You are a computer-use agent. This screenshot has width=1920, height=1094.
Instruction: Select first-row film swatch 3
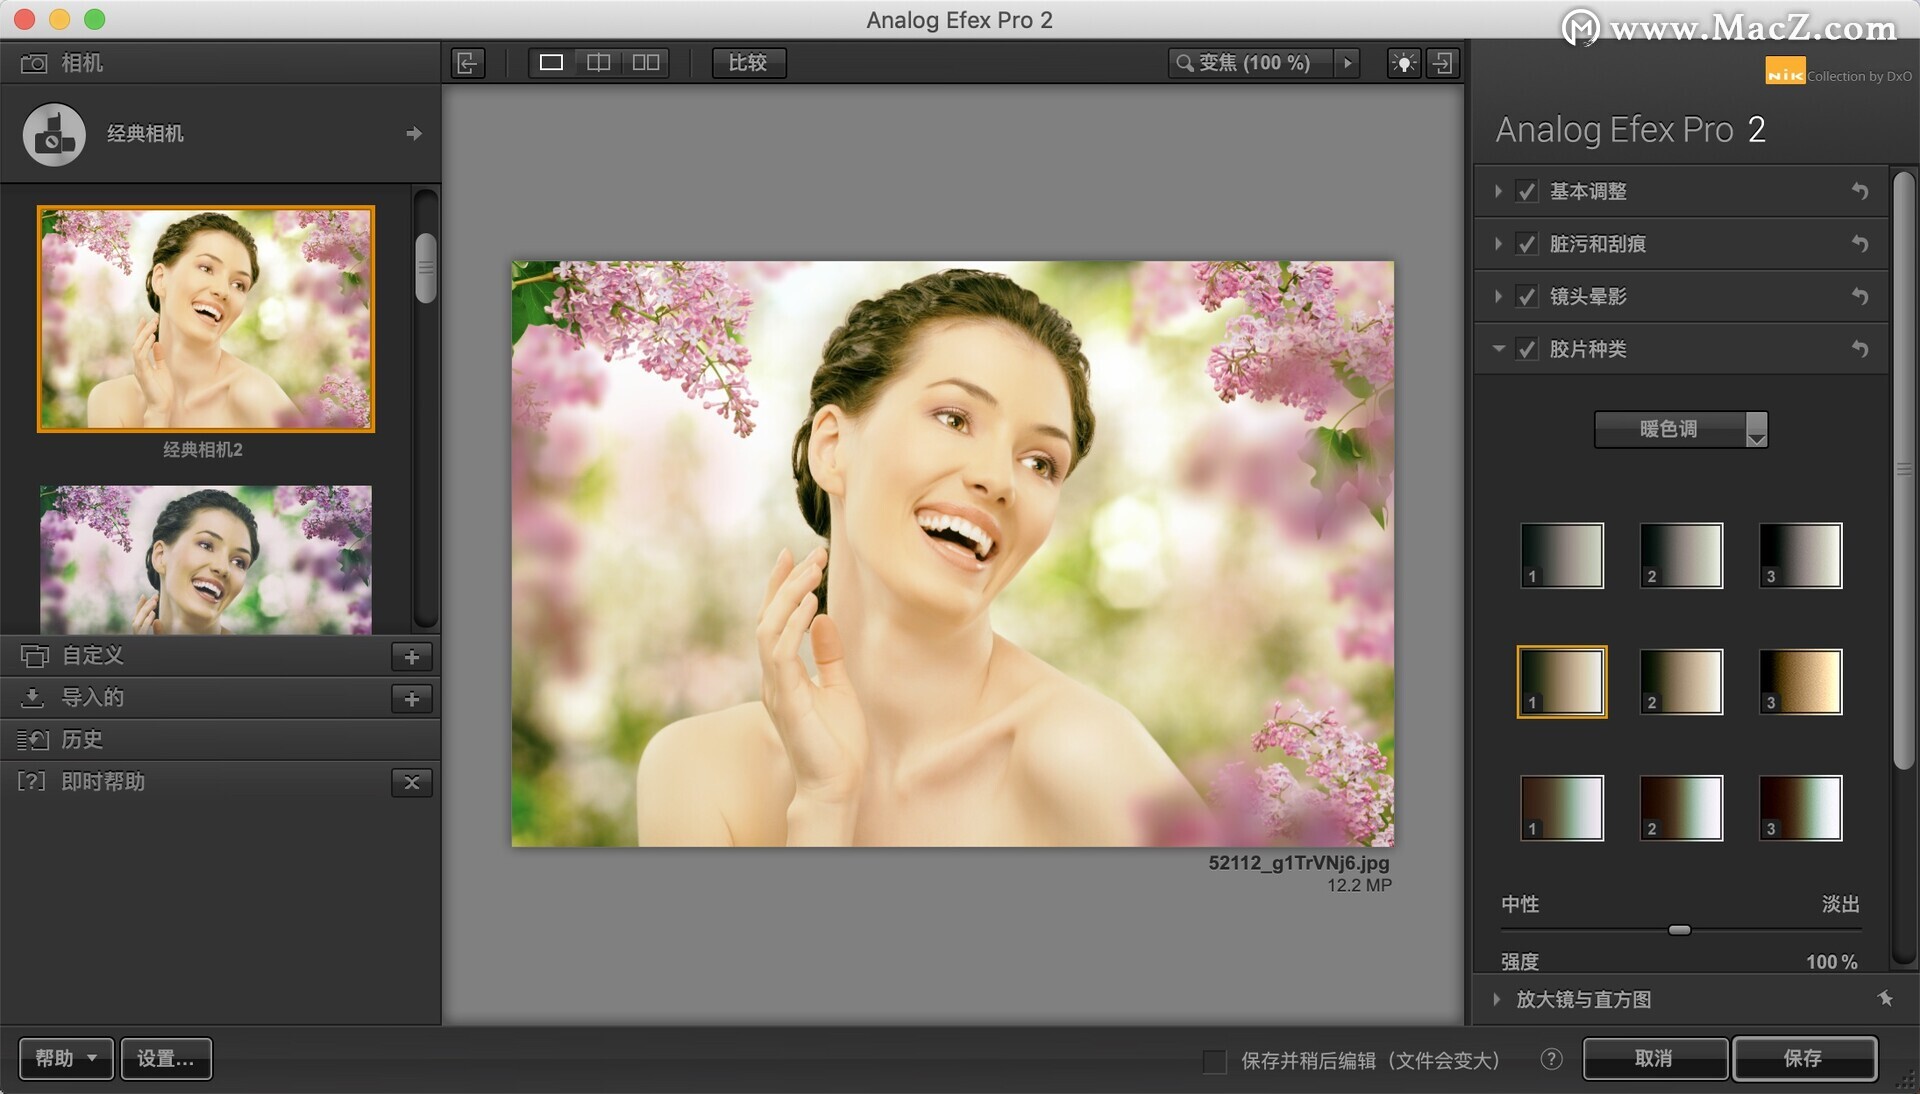1800,555
